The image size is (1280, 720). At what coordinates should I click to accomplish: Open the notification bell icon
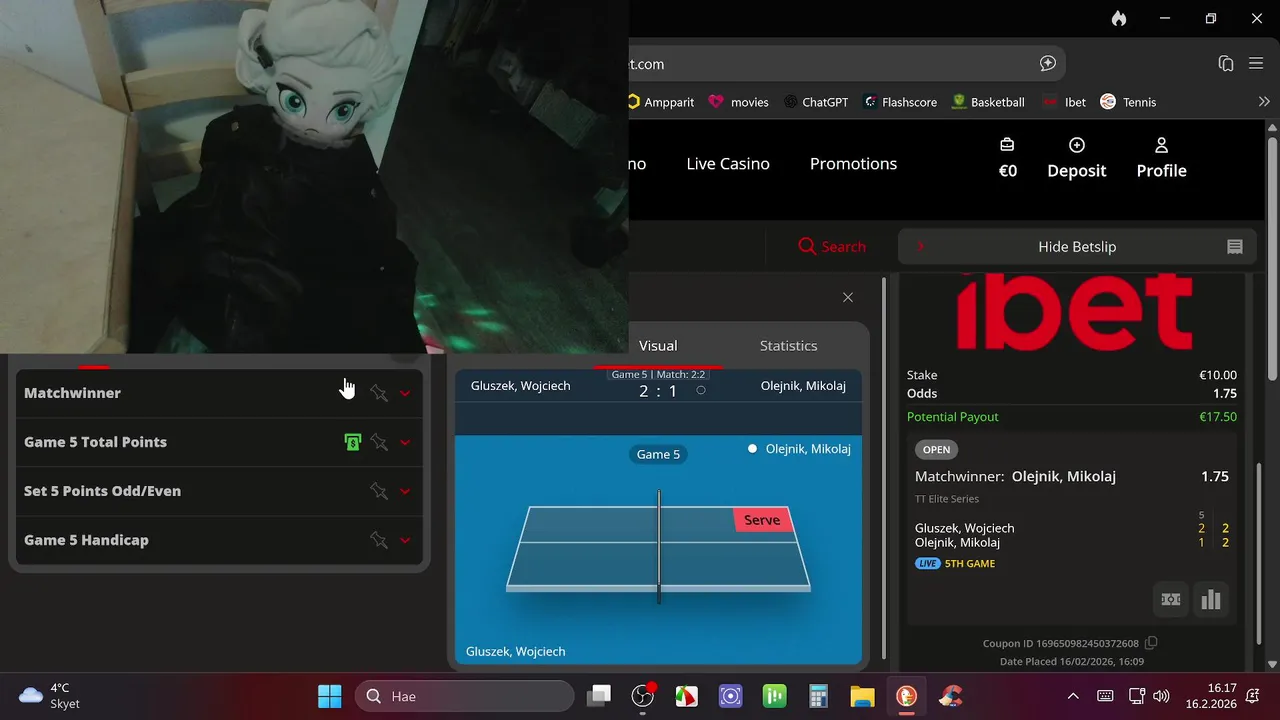pos(1253,696)
